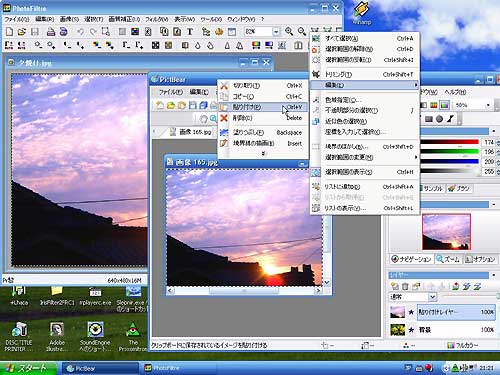Screen dimensions: 500x375
Task: Click the Sharpen triangle icon in PhotoFiltre
Action: coord(227,45)
